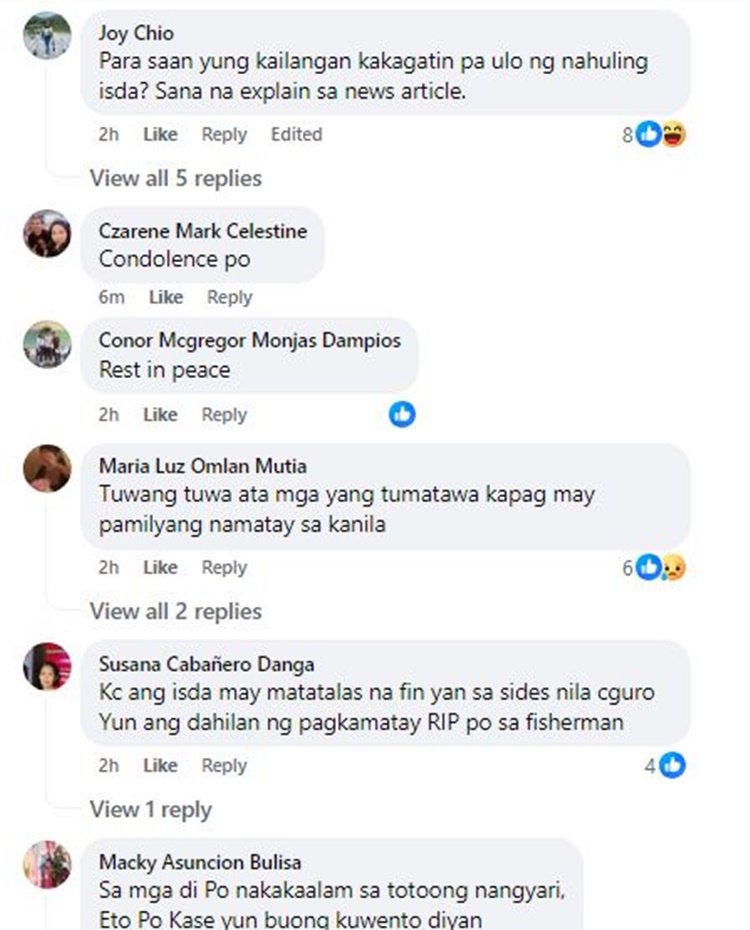Screen dimensions: 750x930
Task: View Edited history on Joy Chio's comment
Action: 296,135
